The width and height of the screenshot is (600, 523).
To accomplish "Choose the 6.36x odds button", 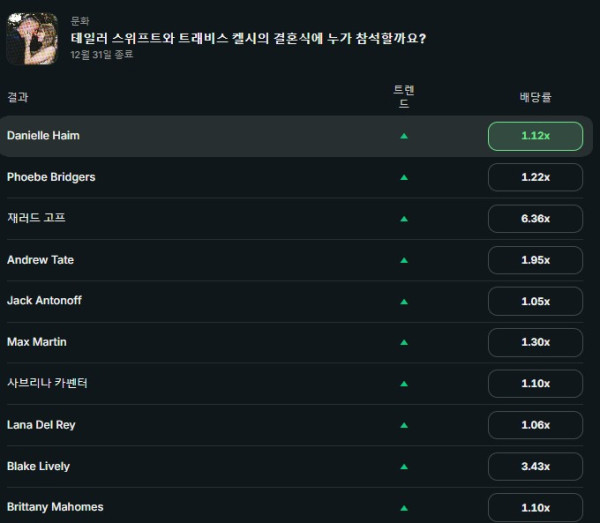I will 535,218.
